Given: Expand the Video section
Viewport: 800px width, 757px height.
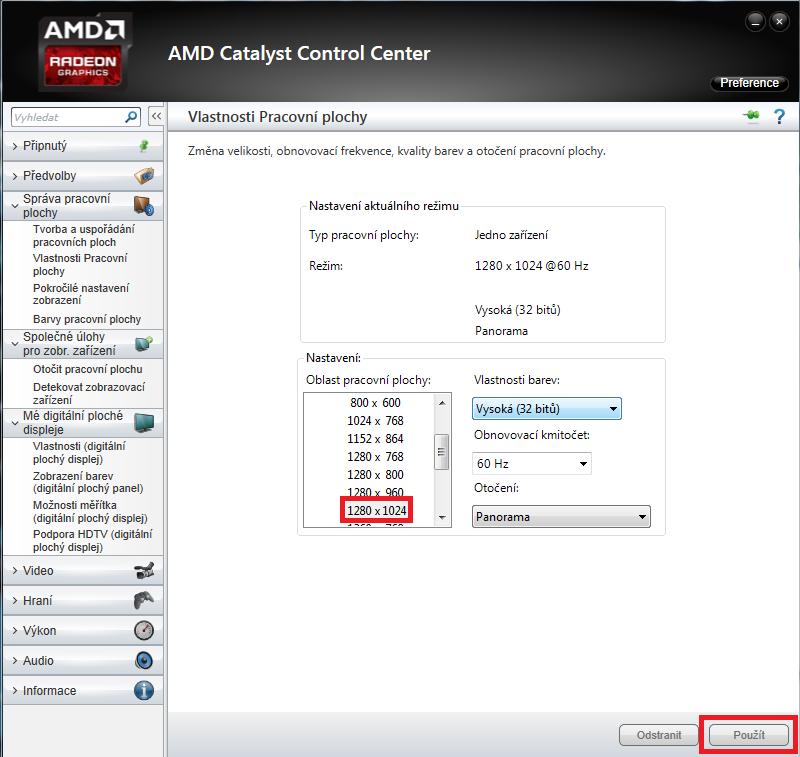Looking at the screenshot, I should tap(15, 571).
